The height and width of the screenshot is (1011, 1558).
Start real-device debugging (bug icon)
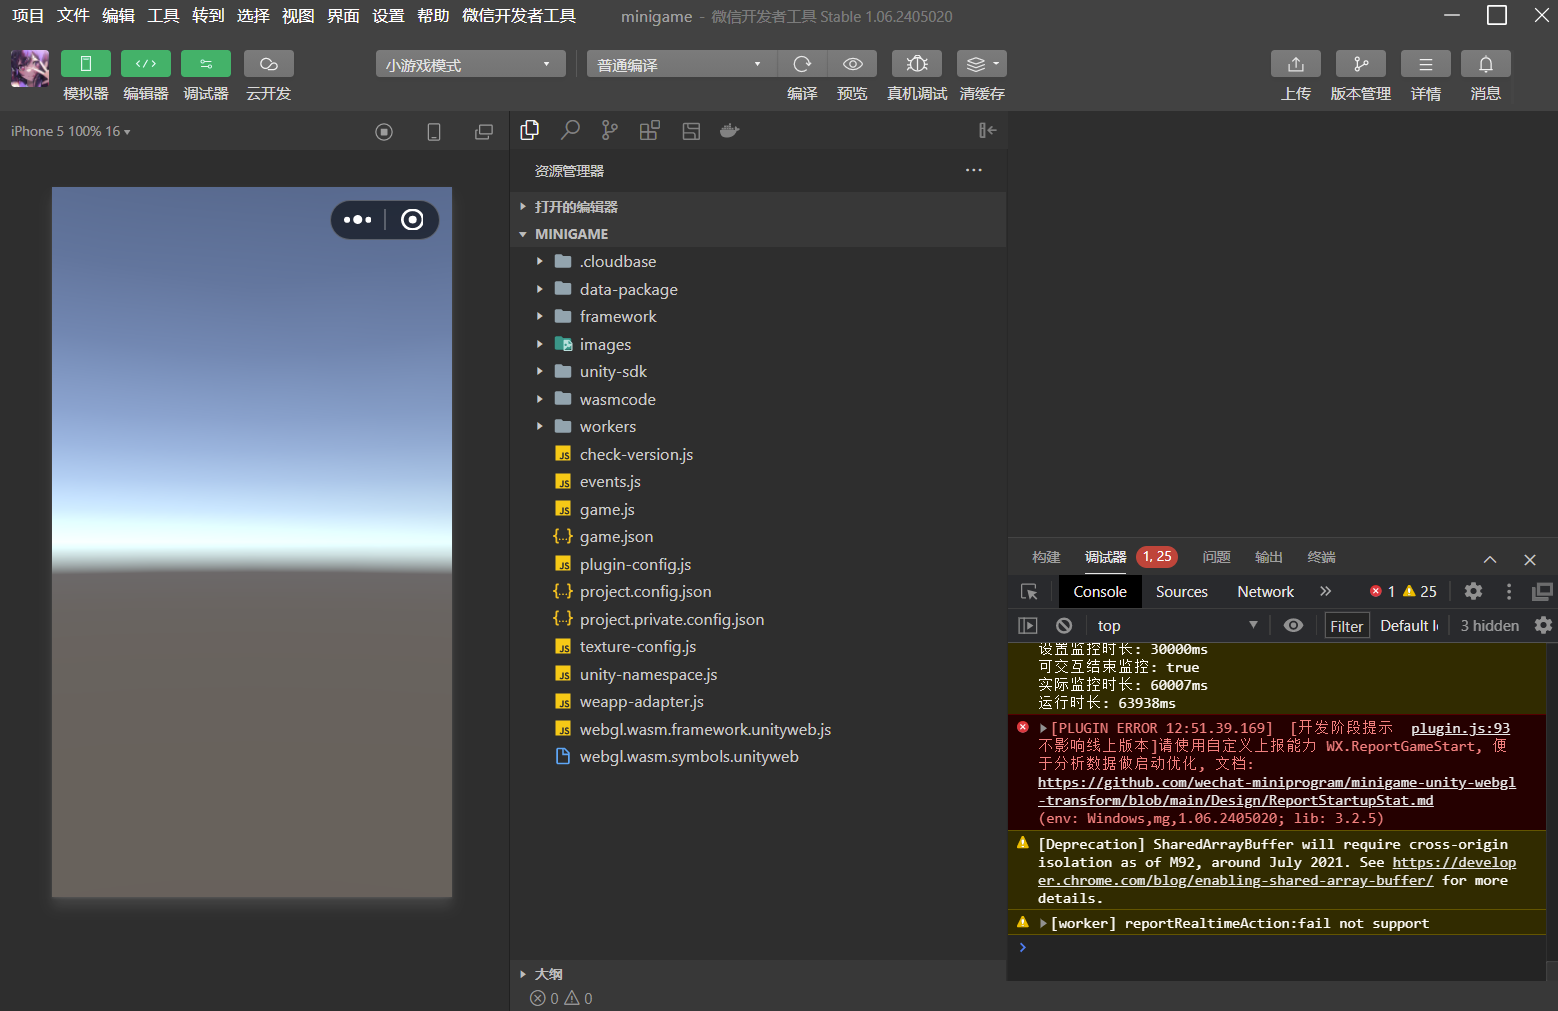point(917,64)
